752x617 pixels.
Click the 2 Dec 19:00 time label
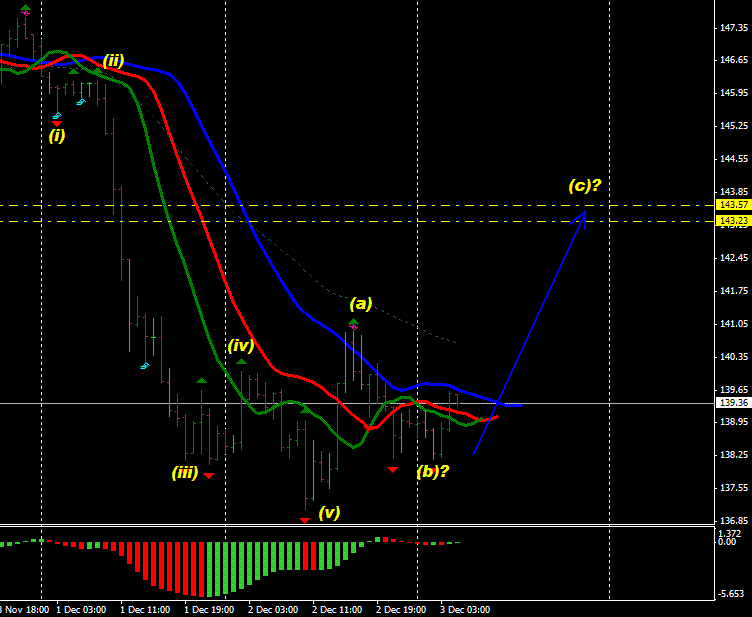(x=401, y=610)
